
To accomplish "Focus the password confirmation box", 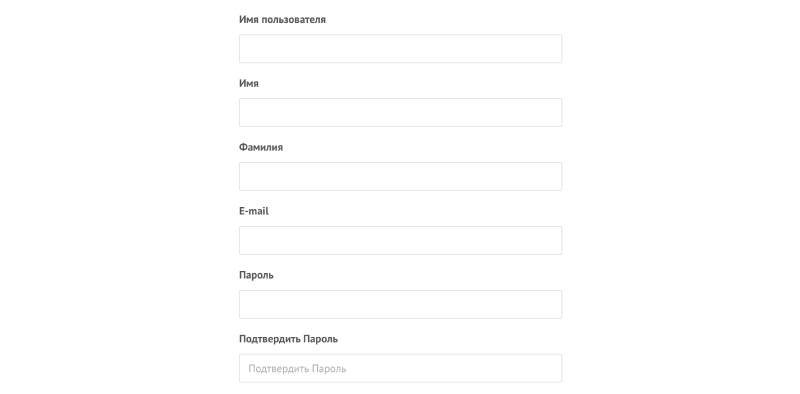I will tap(401, 368).
